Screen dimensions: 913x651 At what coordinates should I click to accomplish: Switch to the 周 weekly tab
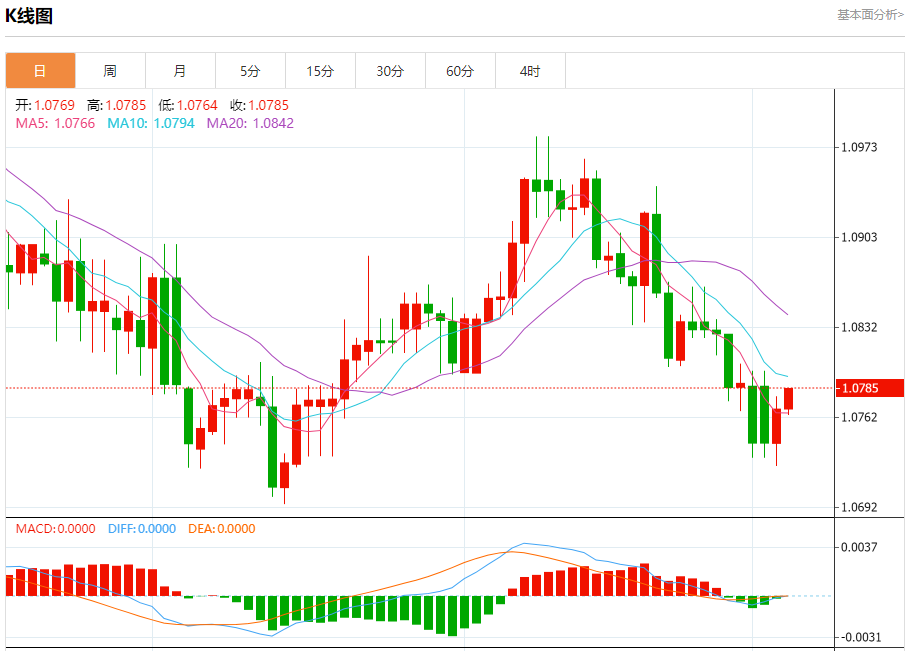click(x=110, y=71)
